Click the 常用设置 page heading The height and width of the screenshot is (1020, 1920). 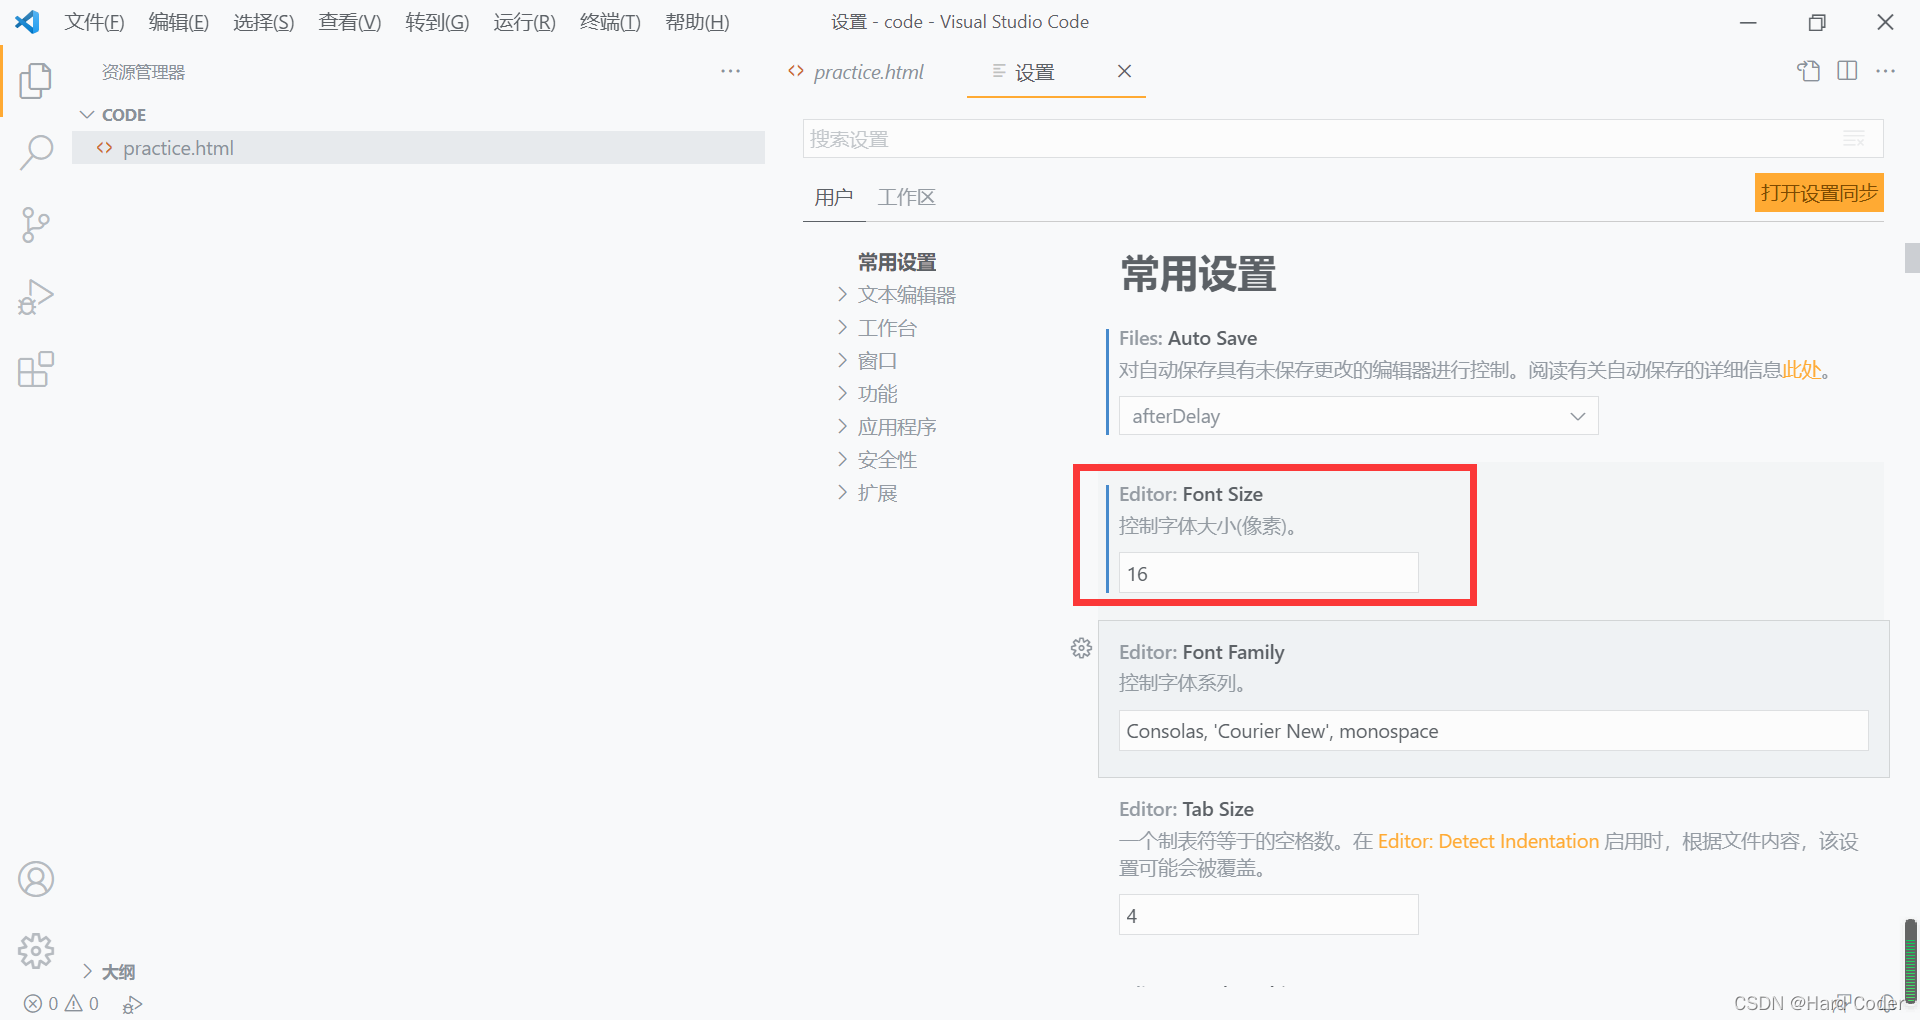pyautogui.click(x=1198, y=273)
